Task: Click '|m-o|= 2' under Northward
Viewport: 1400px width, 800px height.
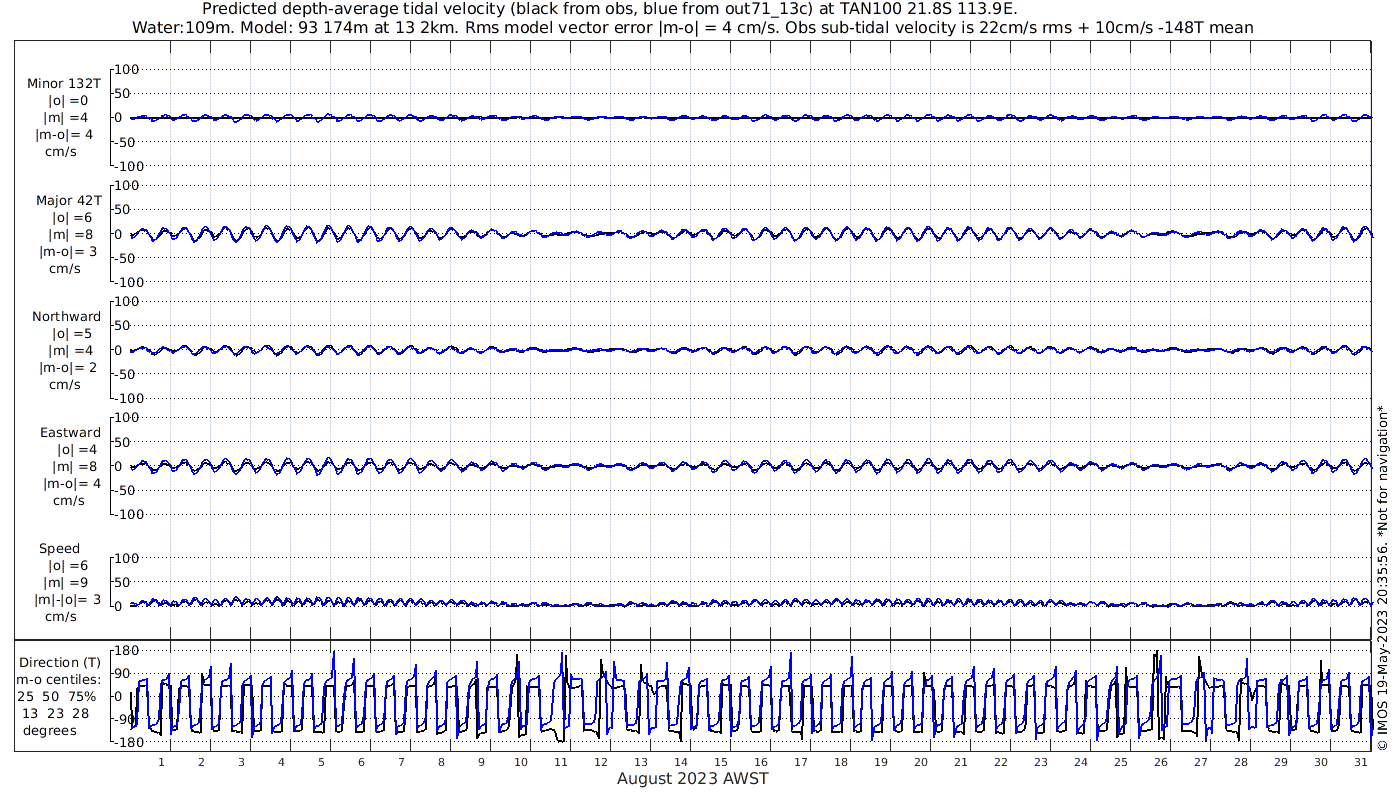Action: click(x=68, y=367)
